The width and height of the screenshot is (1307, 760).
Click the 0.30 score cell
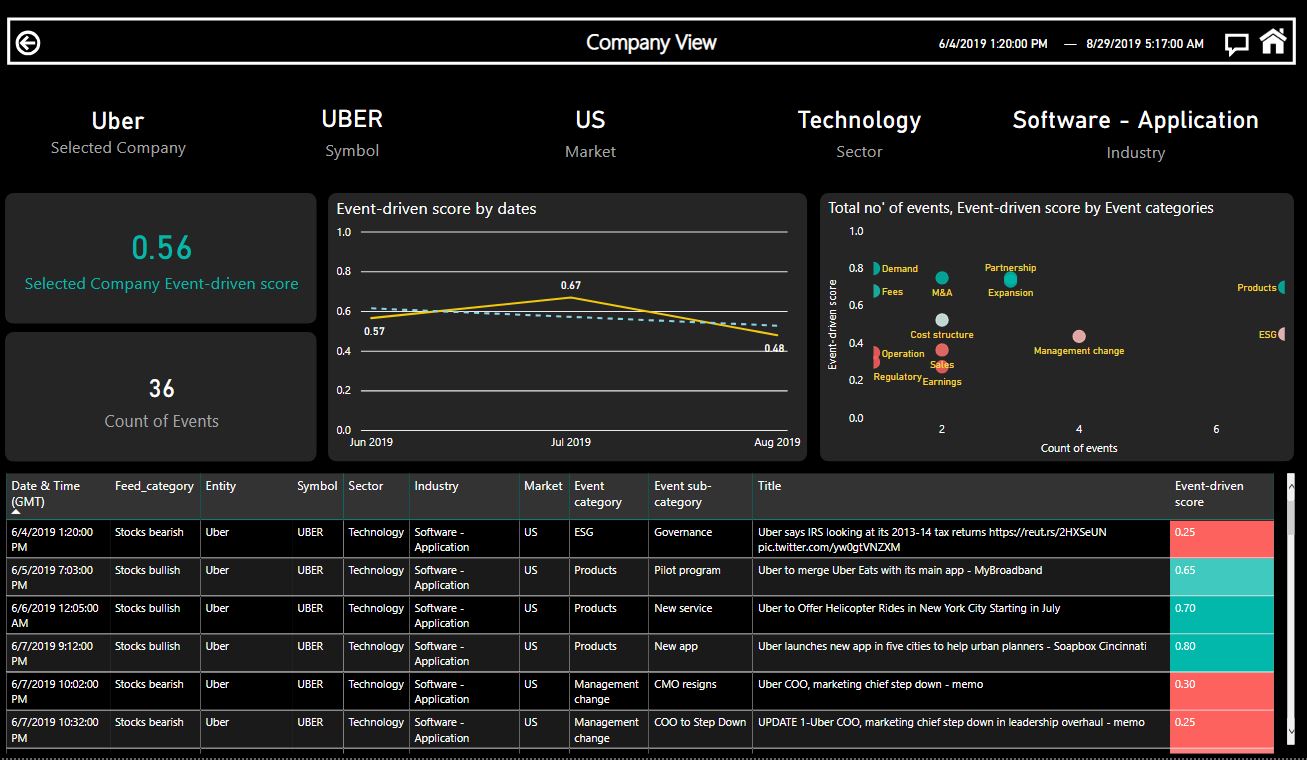1222,691
